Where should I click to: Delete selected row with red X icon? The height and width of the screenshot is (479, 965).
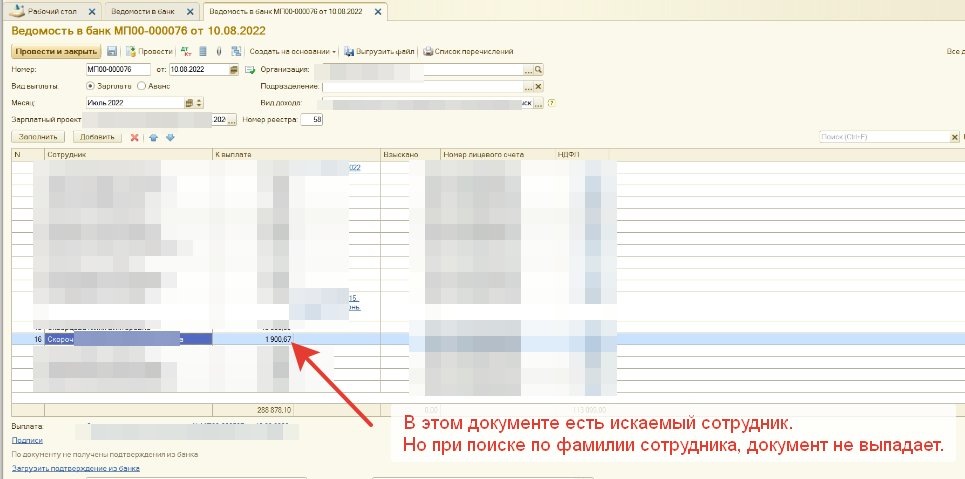(134, 137)
